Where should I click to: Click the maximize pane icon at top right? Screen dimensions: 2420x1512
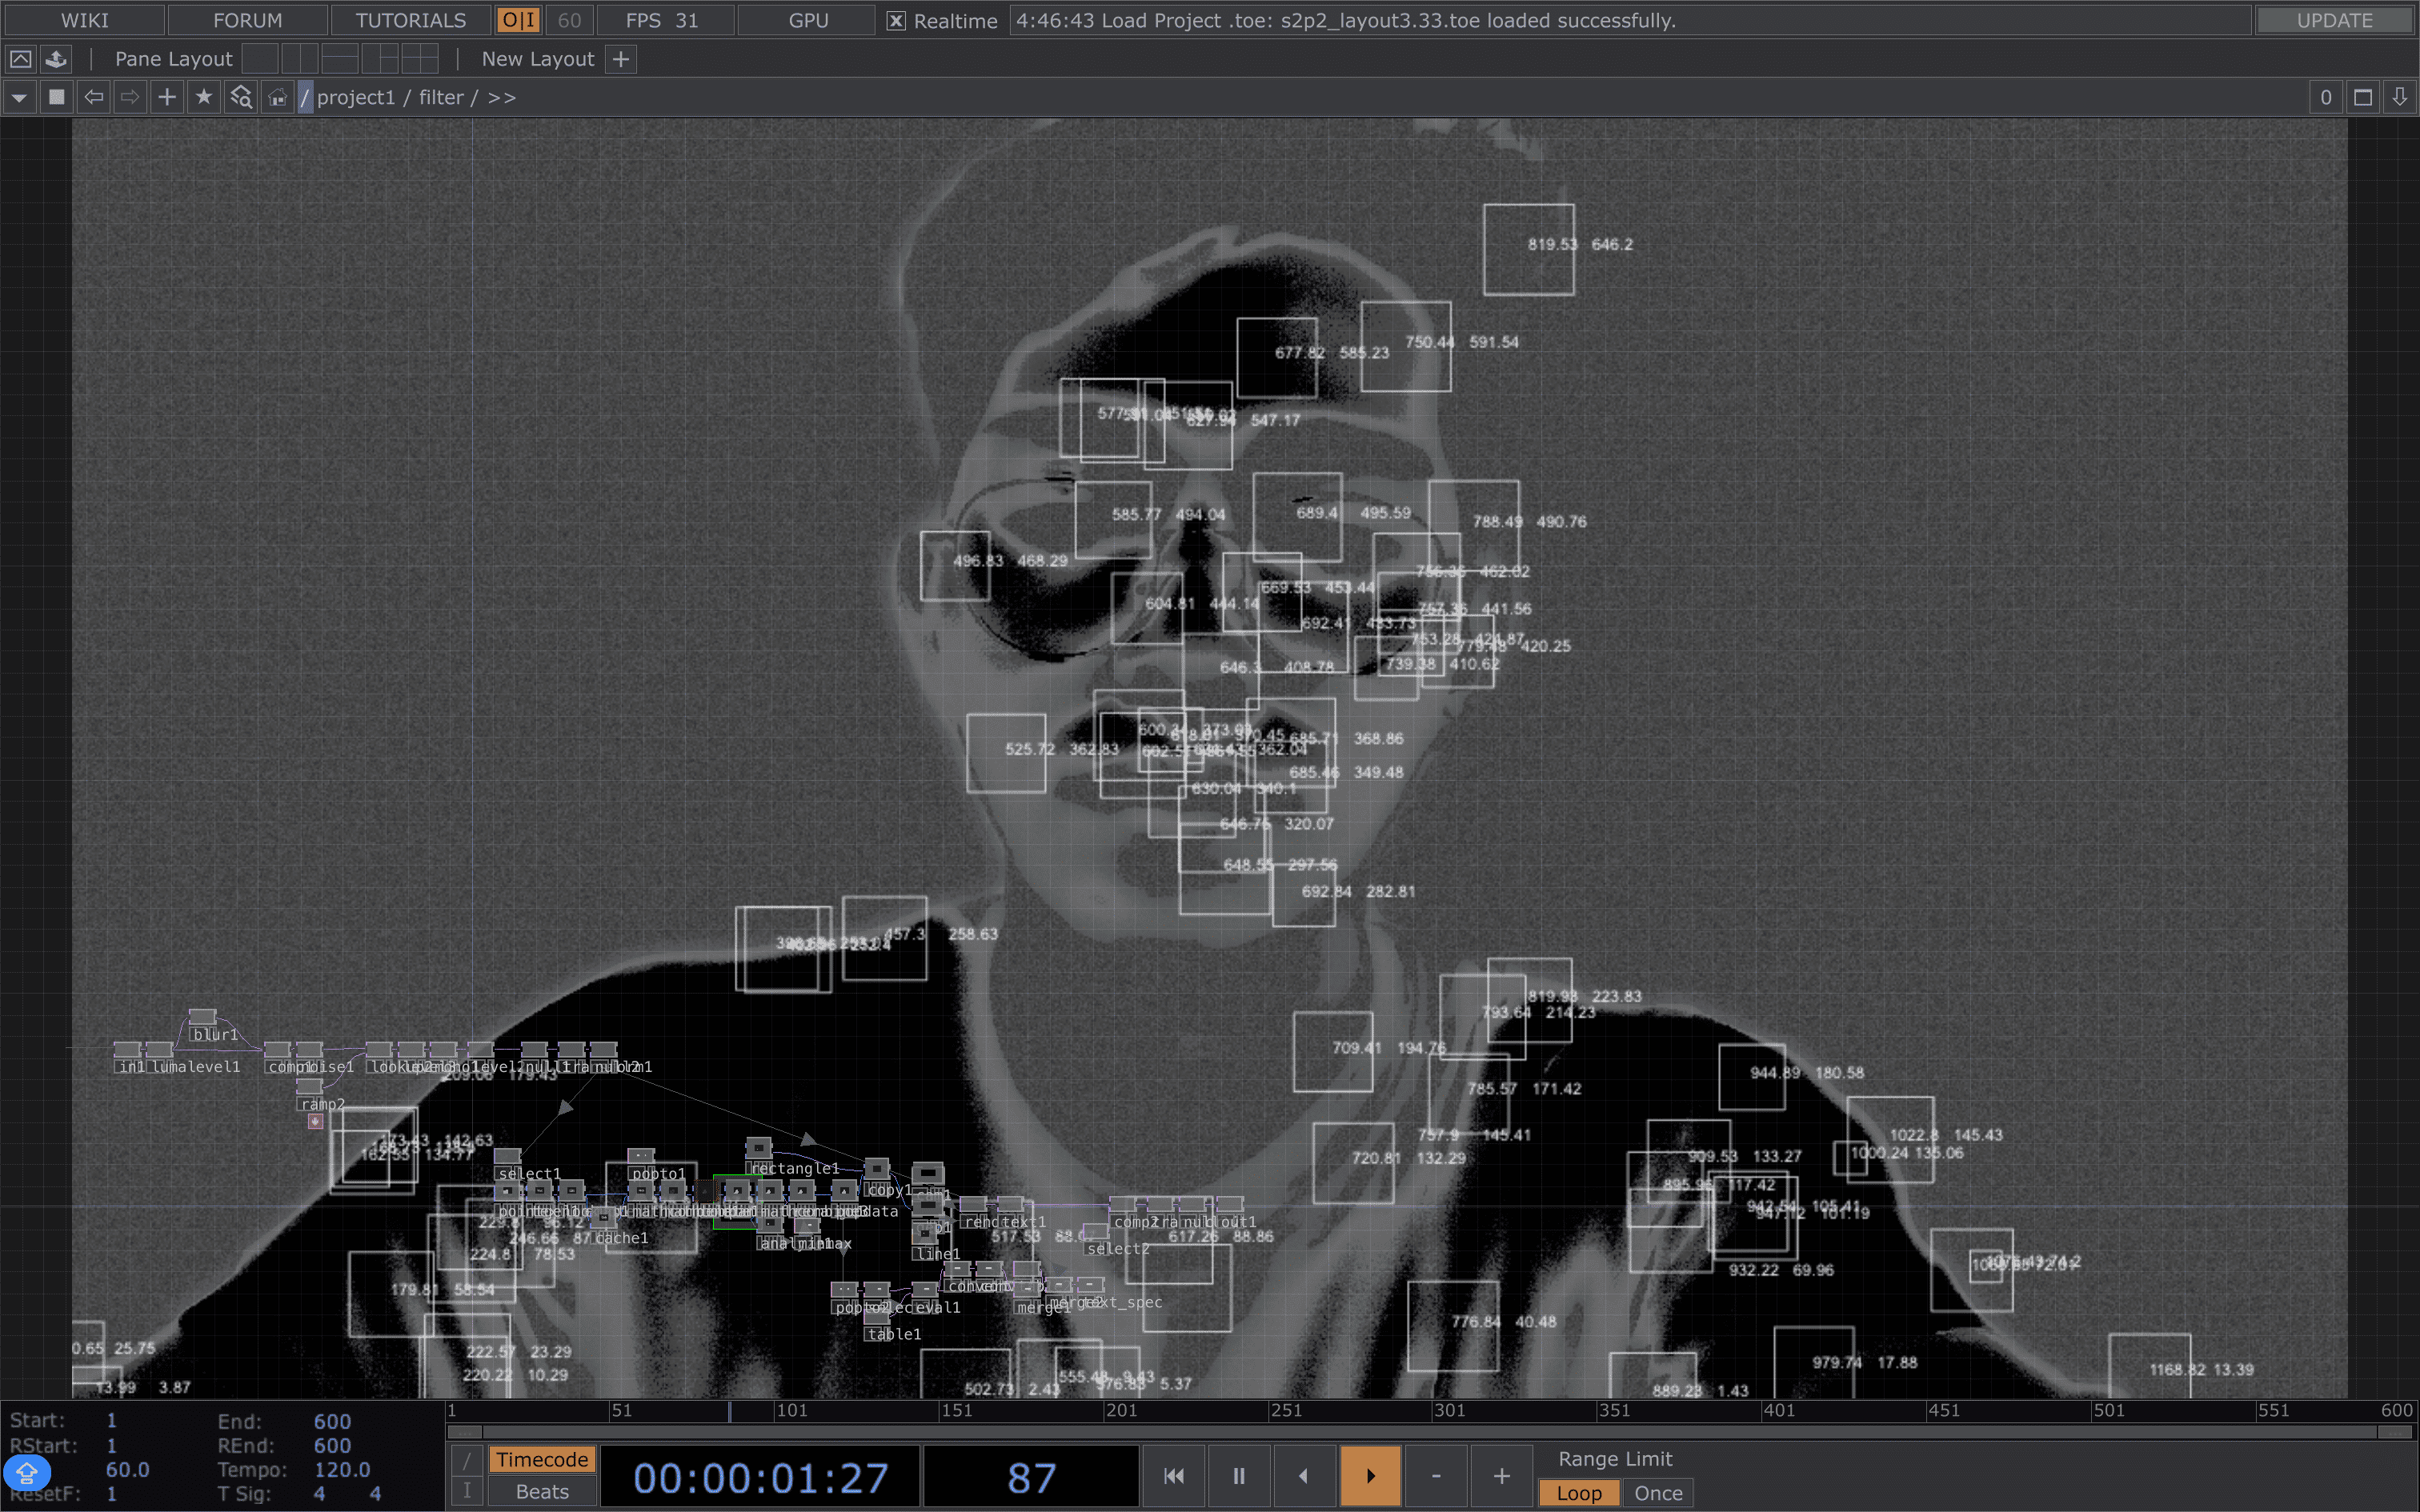2362,97
